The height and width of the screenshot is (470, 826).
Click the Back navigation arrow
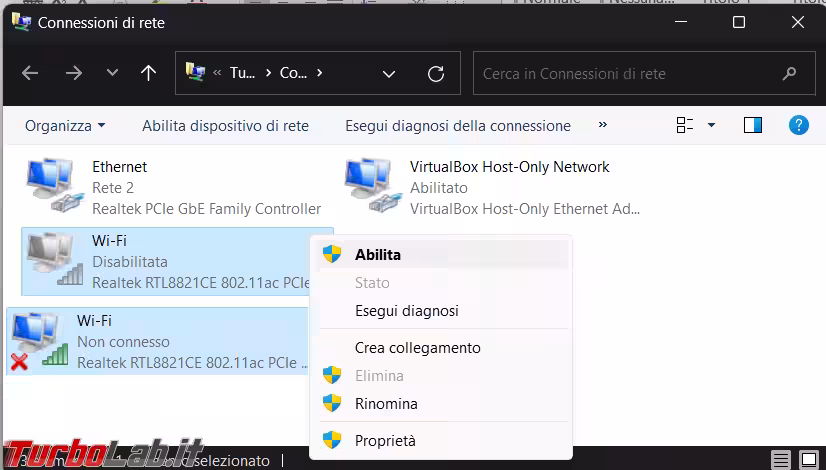30,73
